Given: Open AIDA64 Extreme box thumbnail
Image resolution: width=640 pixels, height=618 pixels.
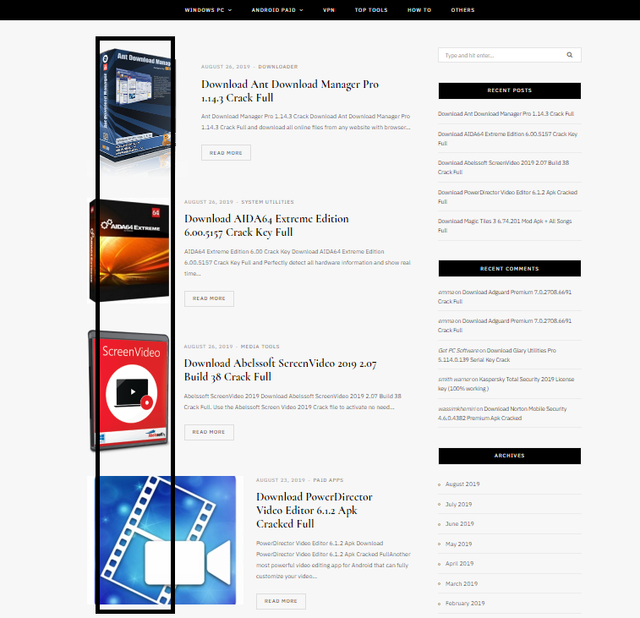Looking at the screenshot, I should [x=129, y=250].
